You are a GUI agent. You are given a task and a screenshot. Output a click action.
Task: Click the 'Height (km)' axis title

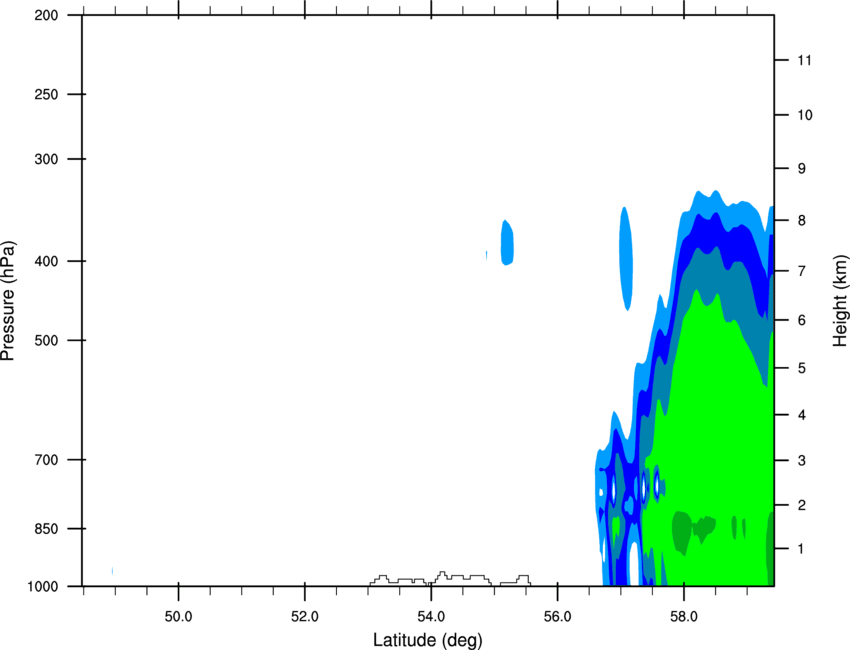[840, 300]
